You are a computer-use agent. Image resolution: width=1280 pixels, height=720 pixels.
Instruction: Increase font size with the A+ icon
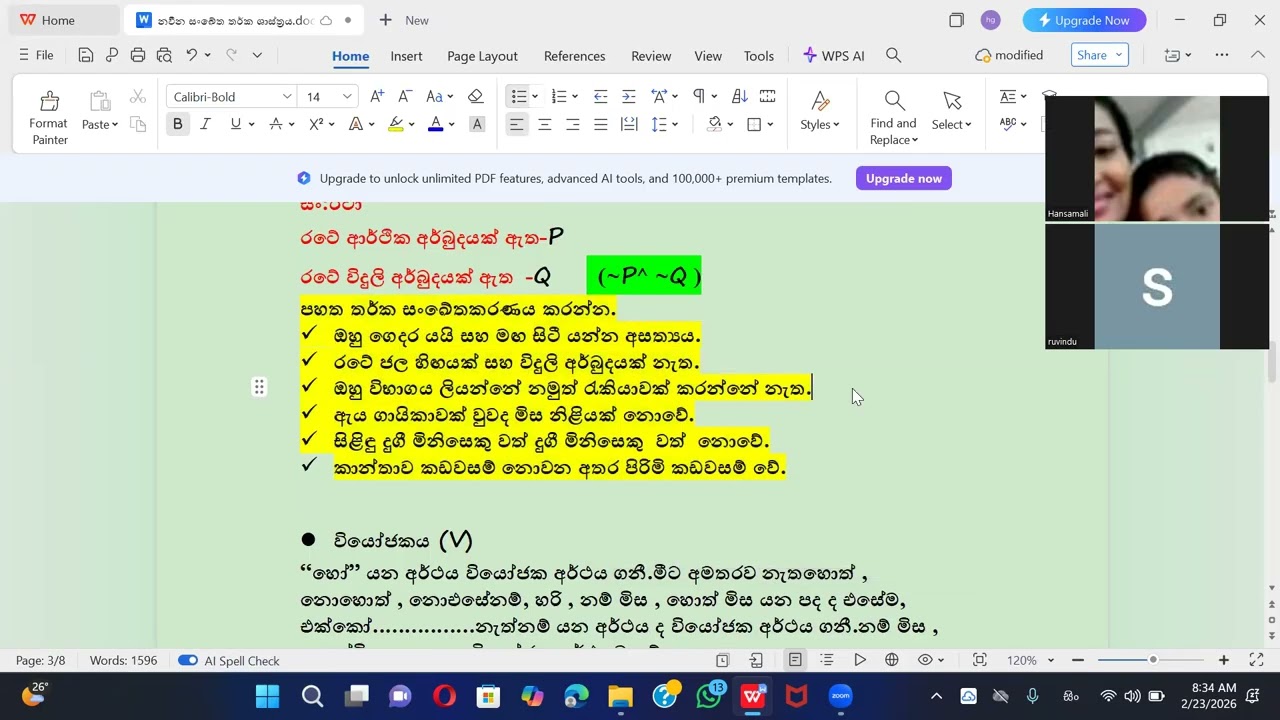377,96
